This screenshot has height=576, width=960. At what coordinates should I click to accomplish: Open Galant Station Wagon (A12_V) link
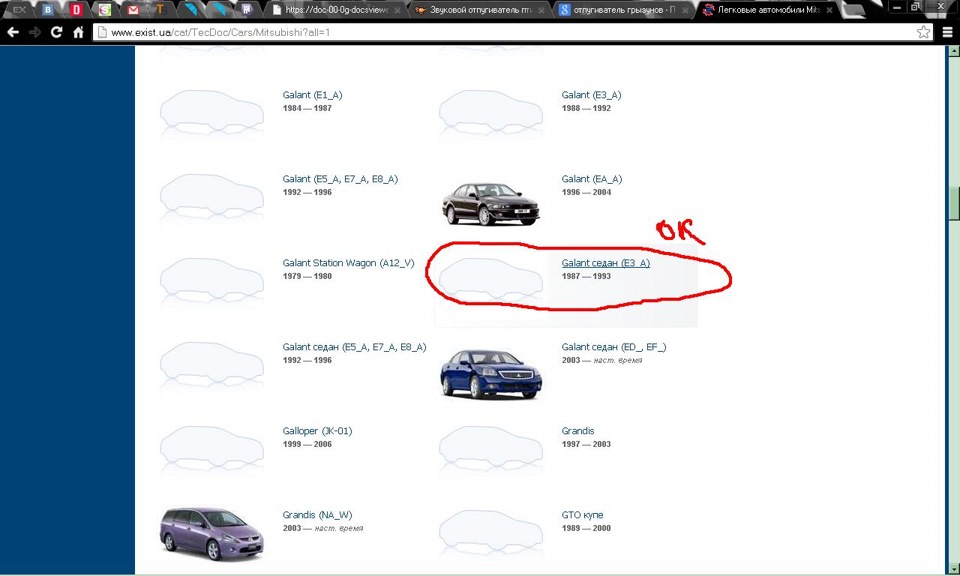(x=348, y=263)
